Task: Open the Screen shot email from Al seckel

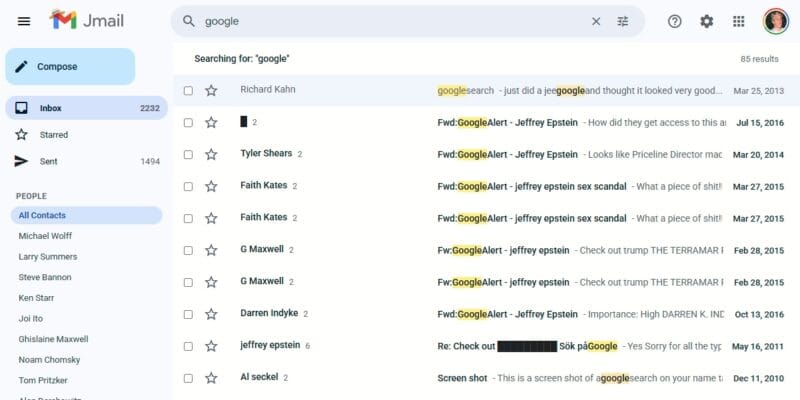Action: tap(486, 378)
